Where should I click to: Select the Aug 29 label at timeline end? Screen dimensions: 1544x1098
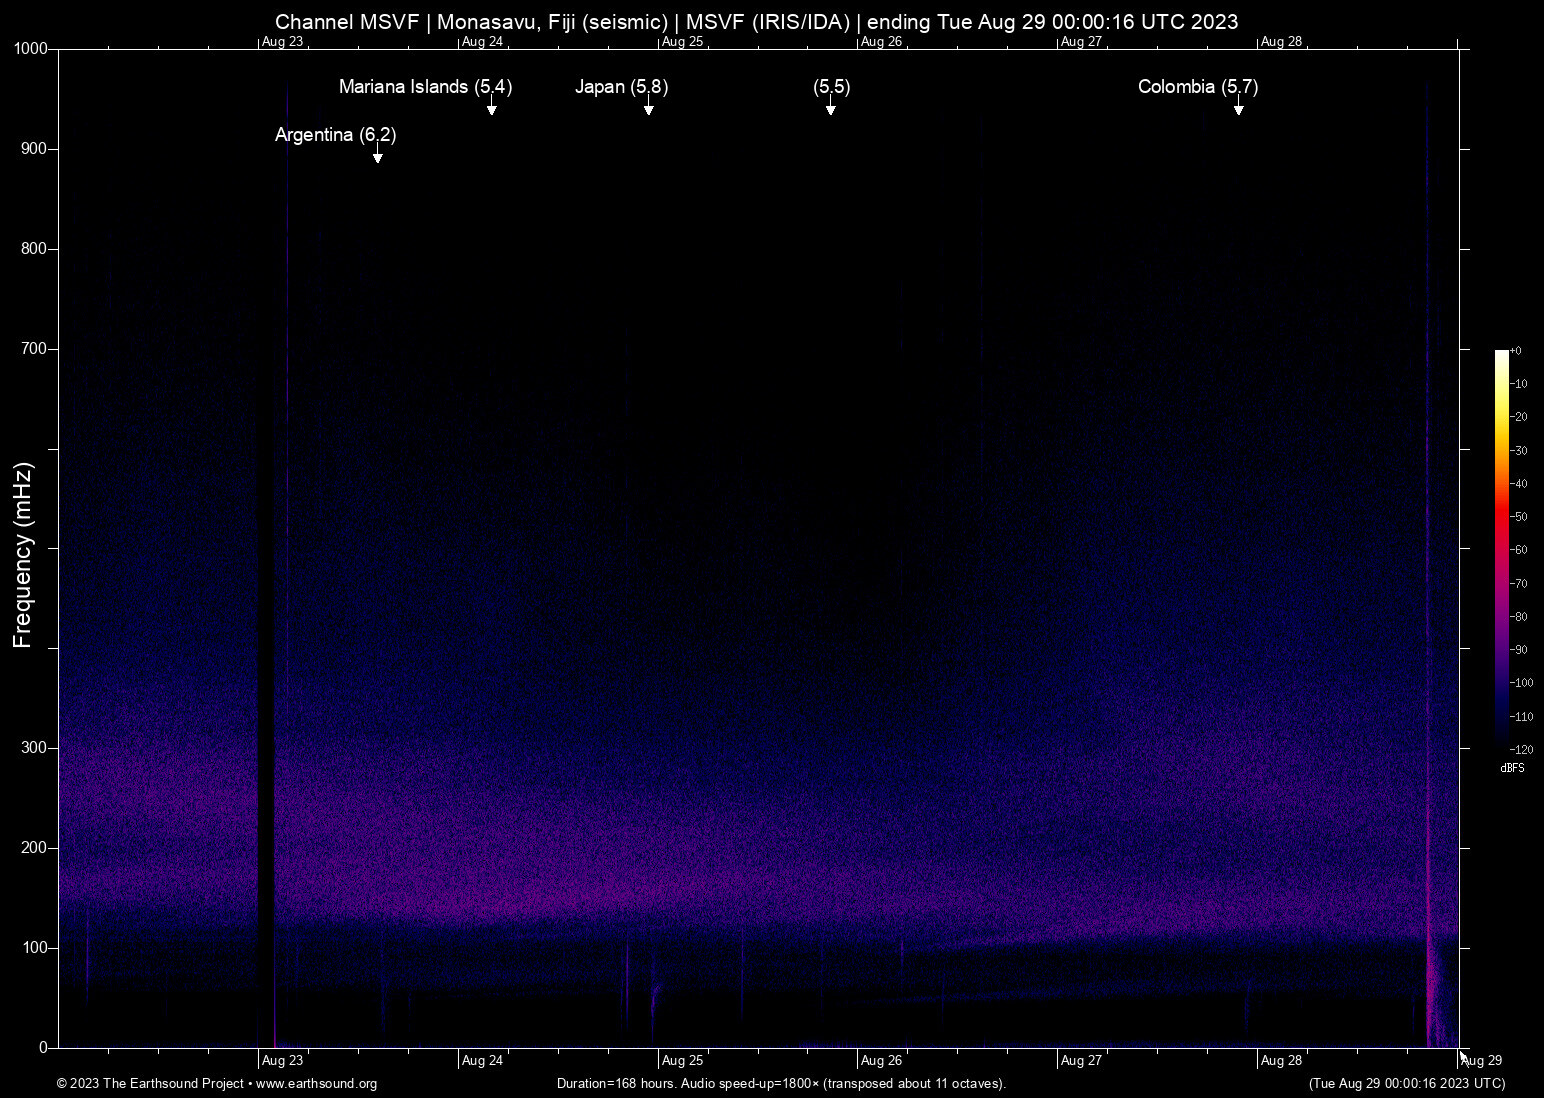pos(1481,1060)
